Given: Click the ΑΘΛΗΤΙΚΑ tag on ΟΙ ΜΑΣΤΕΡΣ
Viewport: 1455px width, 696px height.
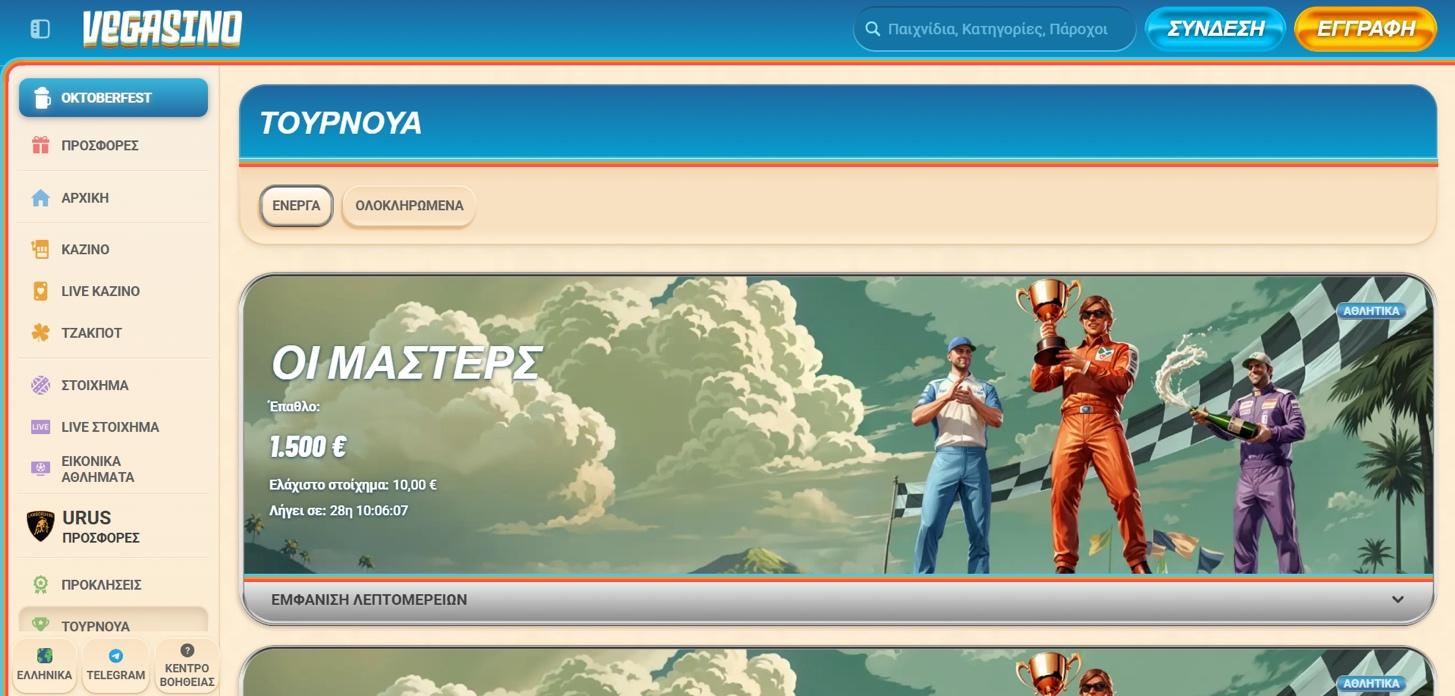Looking at the screenshot, I should 1371,311.
